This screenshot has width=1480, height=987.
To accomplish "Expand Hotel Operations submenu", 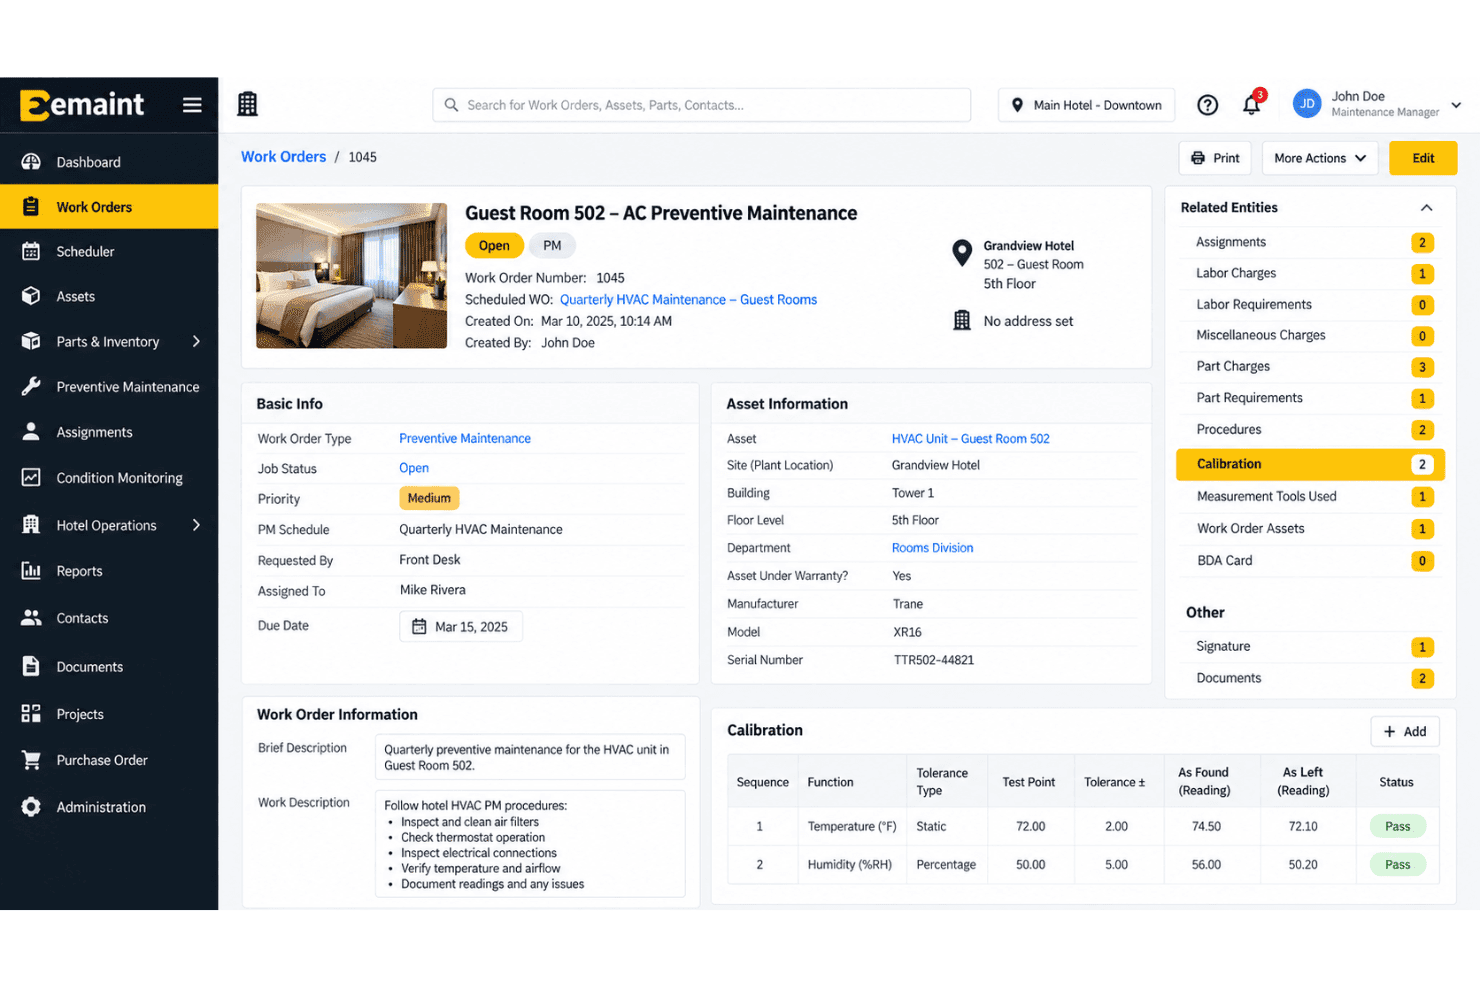I will 197,525.
